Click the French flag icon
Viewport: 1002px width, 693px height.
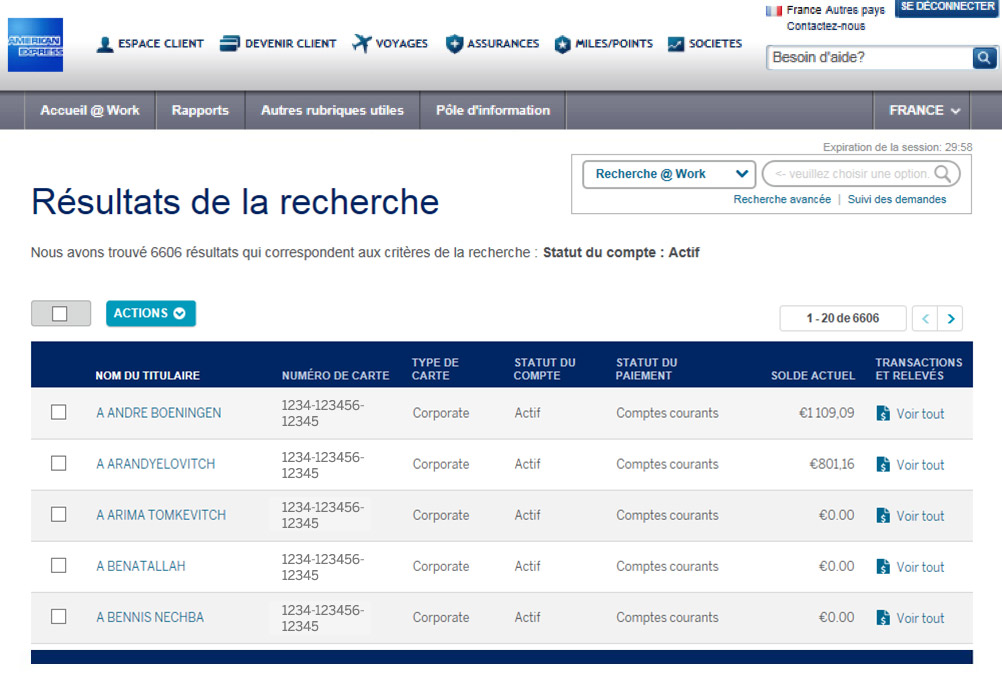(x=774, y=11)
